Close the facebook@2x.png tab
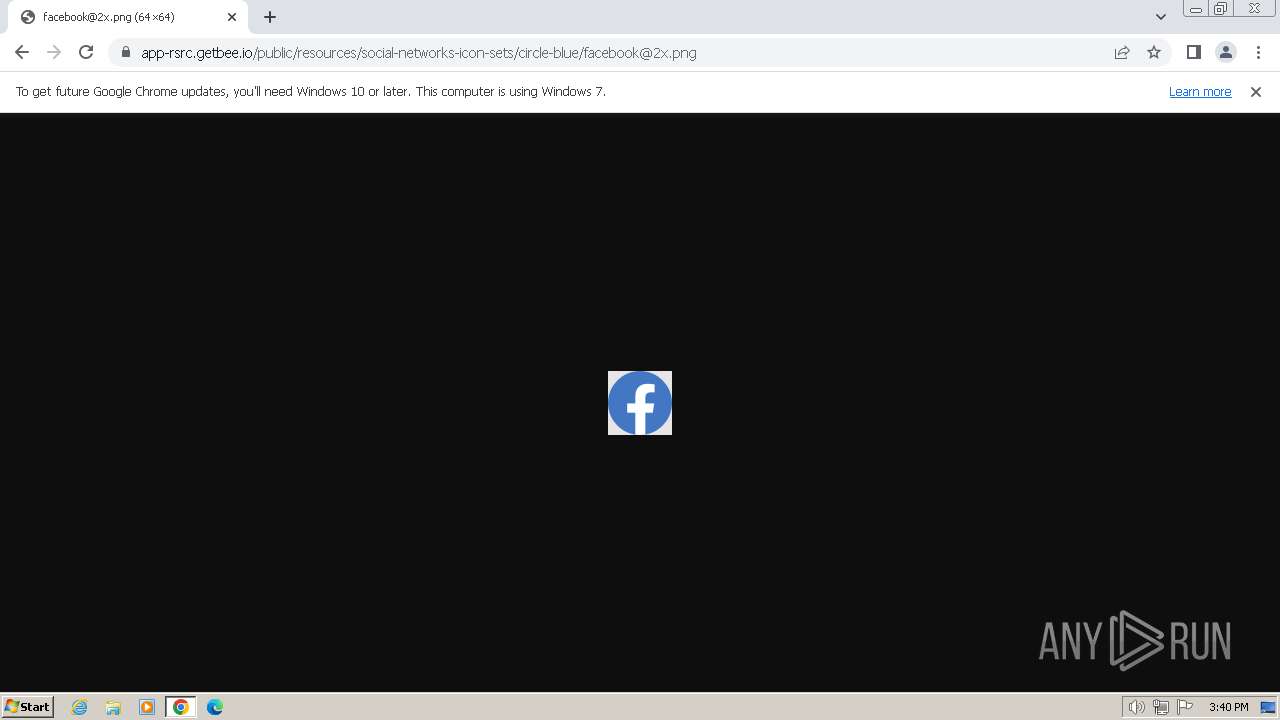Screen dimensions: 1280x720 tap(232, 17)
